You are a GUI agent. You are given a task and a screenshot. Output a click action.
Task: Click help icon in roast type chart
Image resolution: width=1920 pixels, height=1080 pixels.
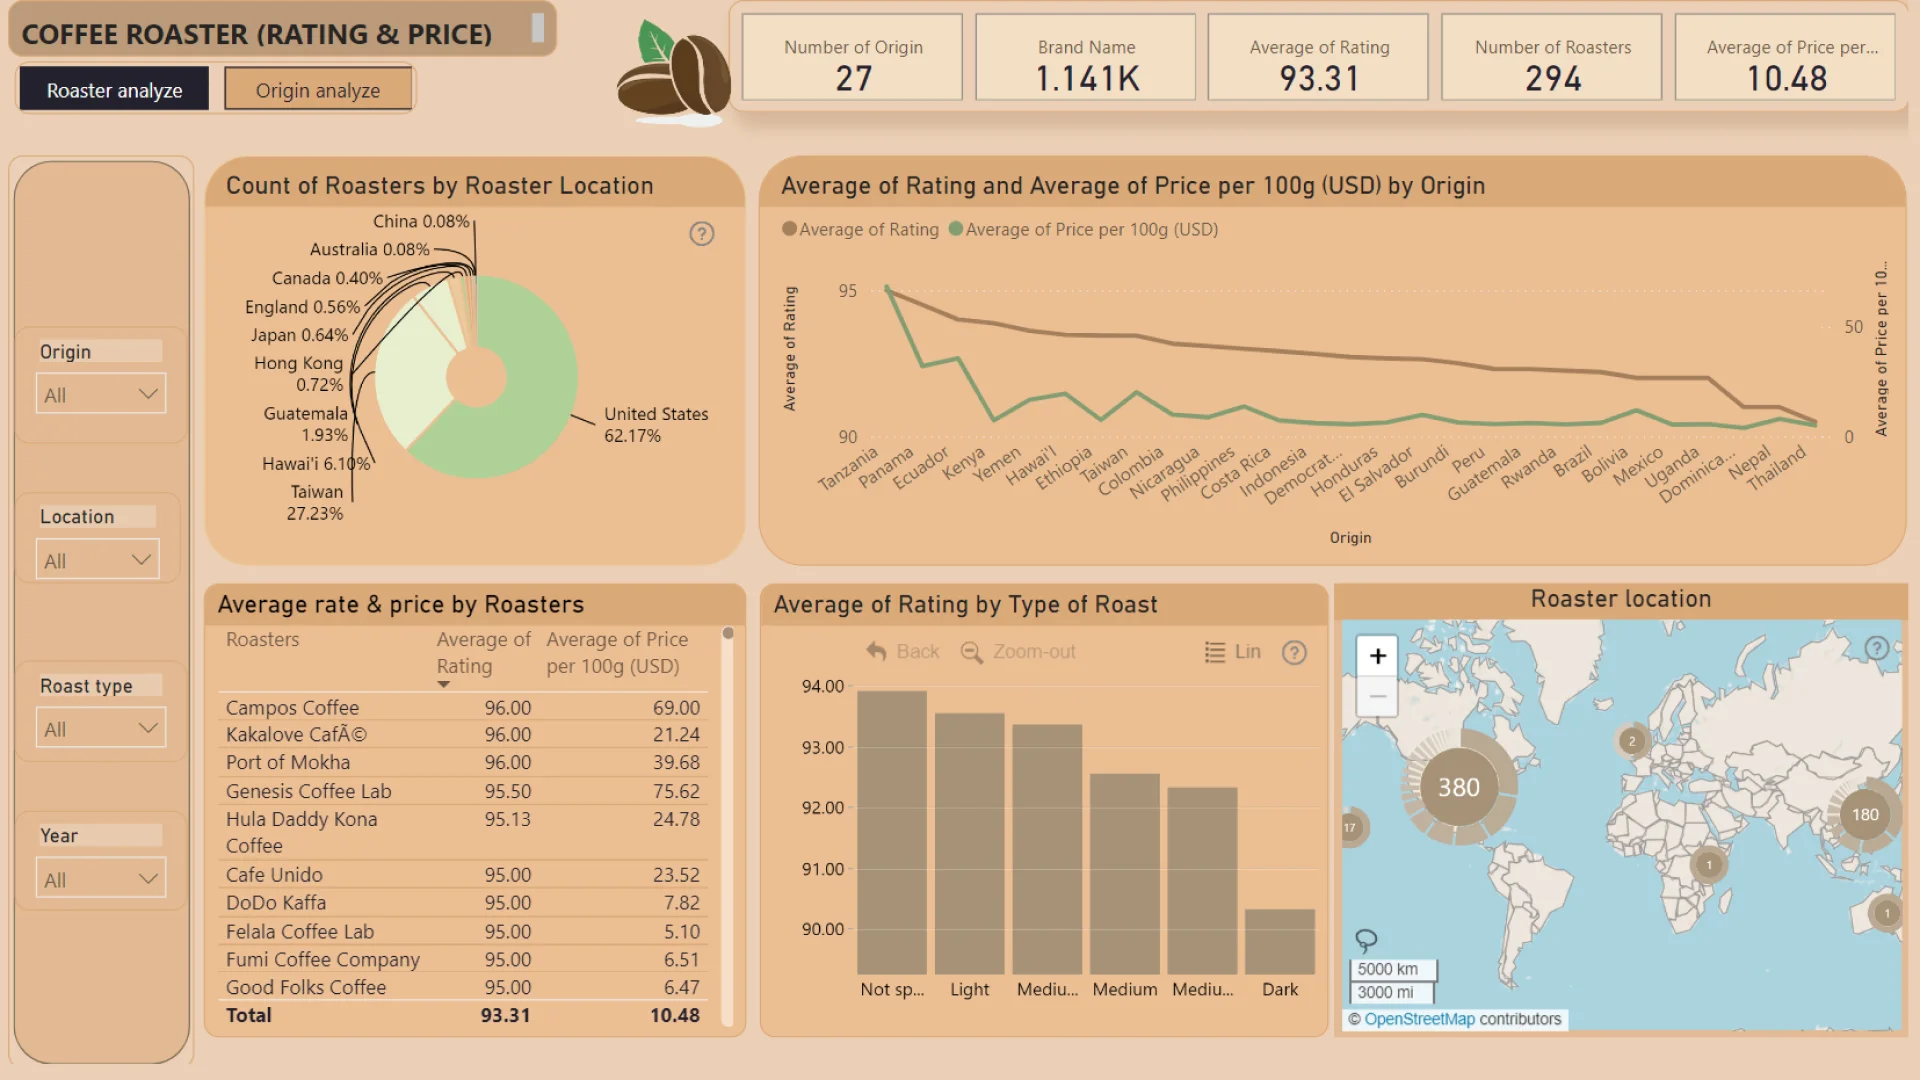pos(1294,653)
